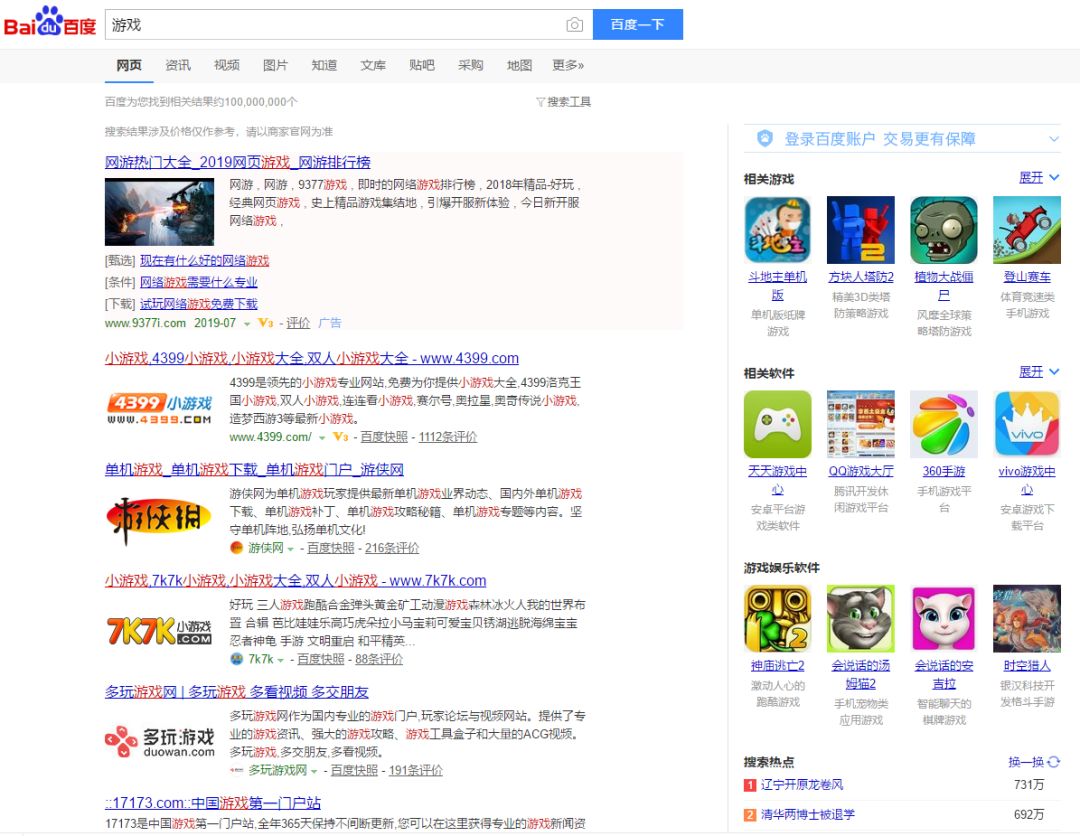1080x836 pixels.
Task: Open the QQ游戏大厅 software icon
Action: point(861,424)
